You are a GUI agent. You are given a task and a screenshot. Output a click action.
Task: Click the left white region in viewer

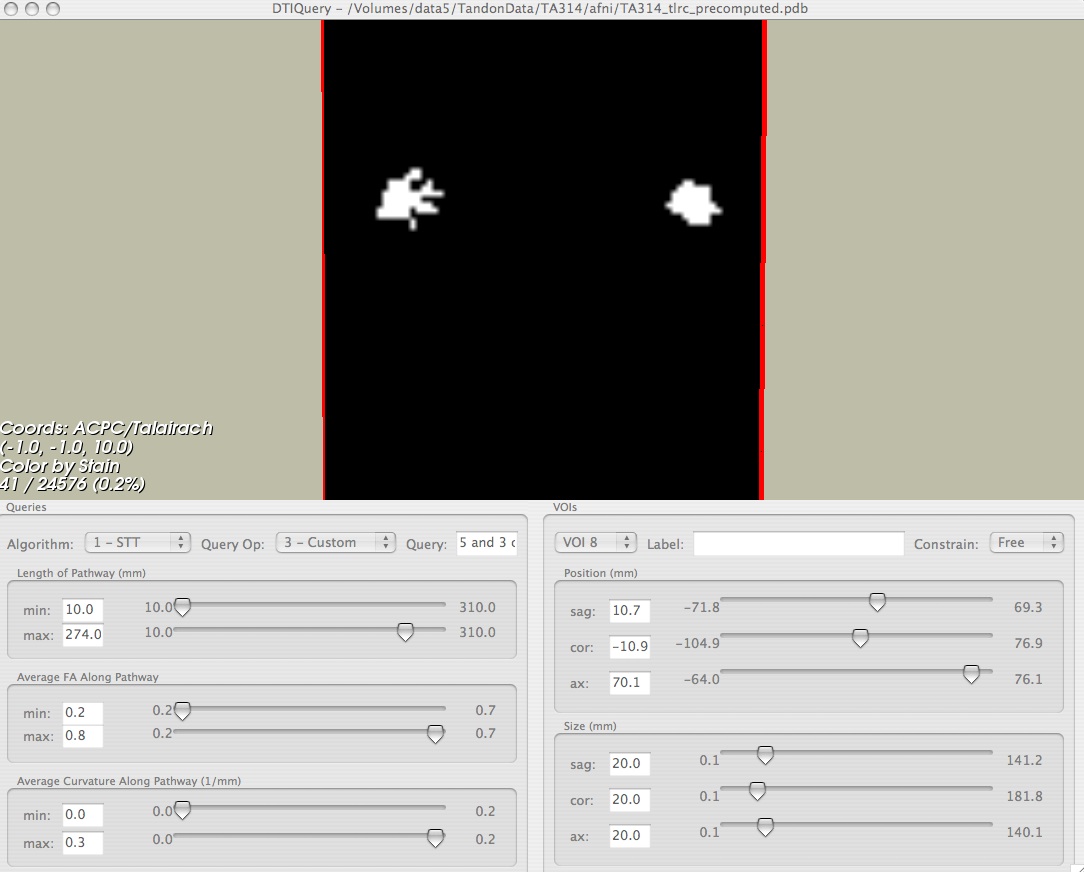pyautogui.click(x=406, y=198)
